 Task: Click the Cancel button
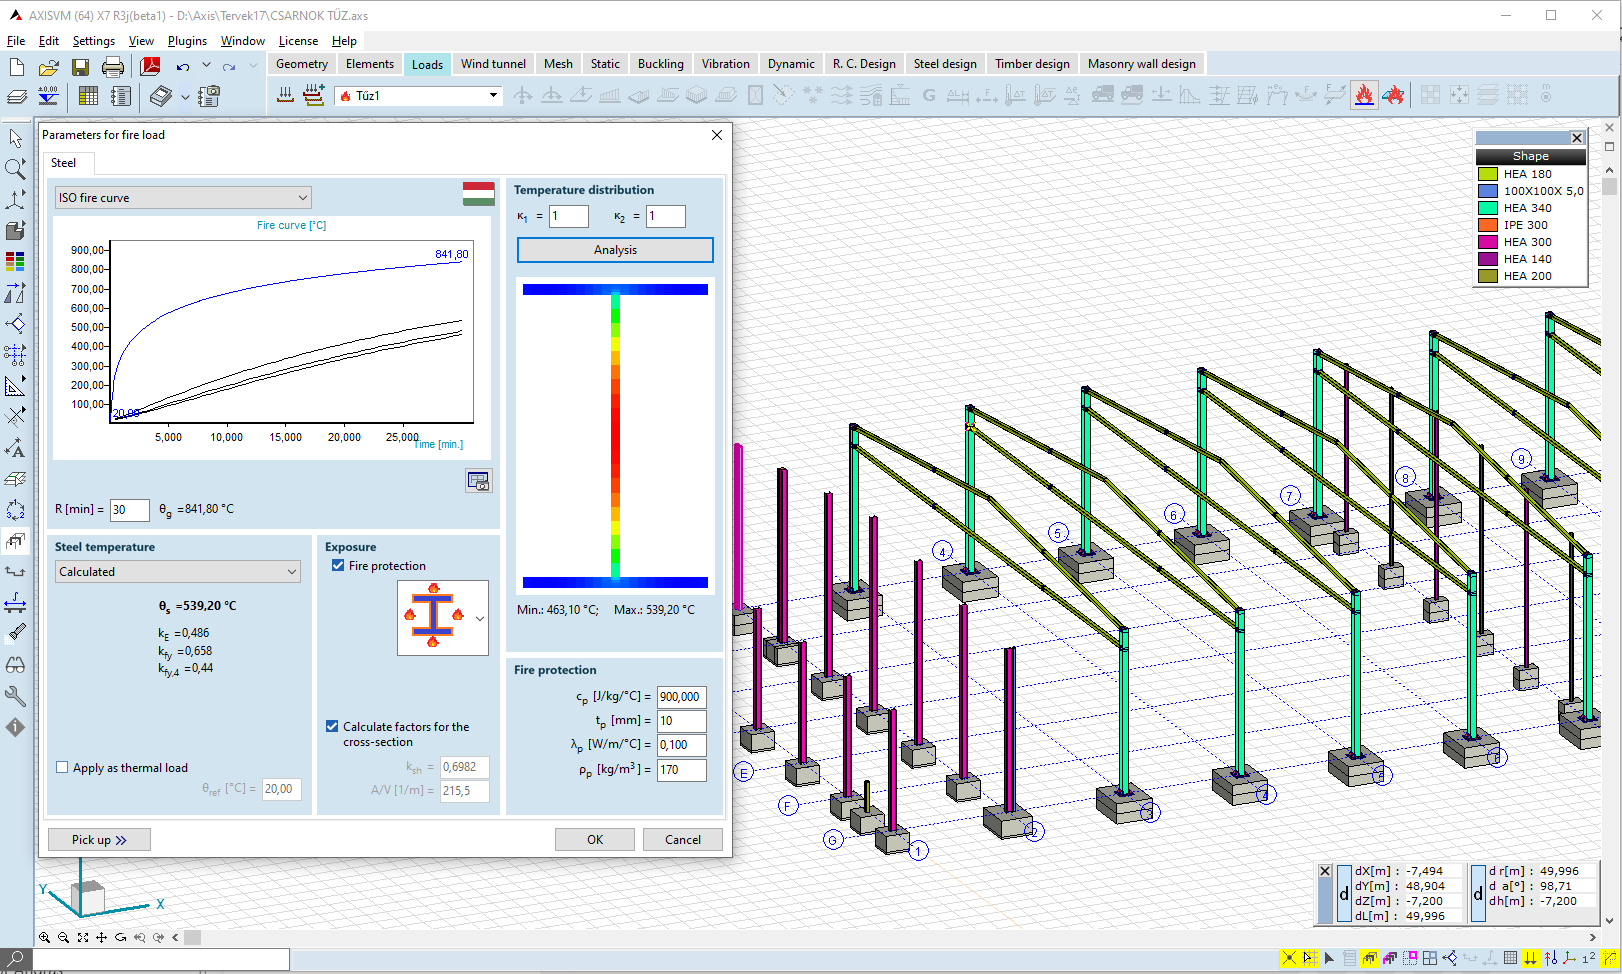(x=683, y=840)
